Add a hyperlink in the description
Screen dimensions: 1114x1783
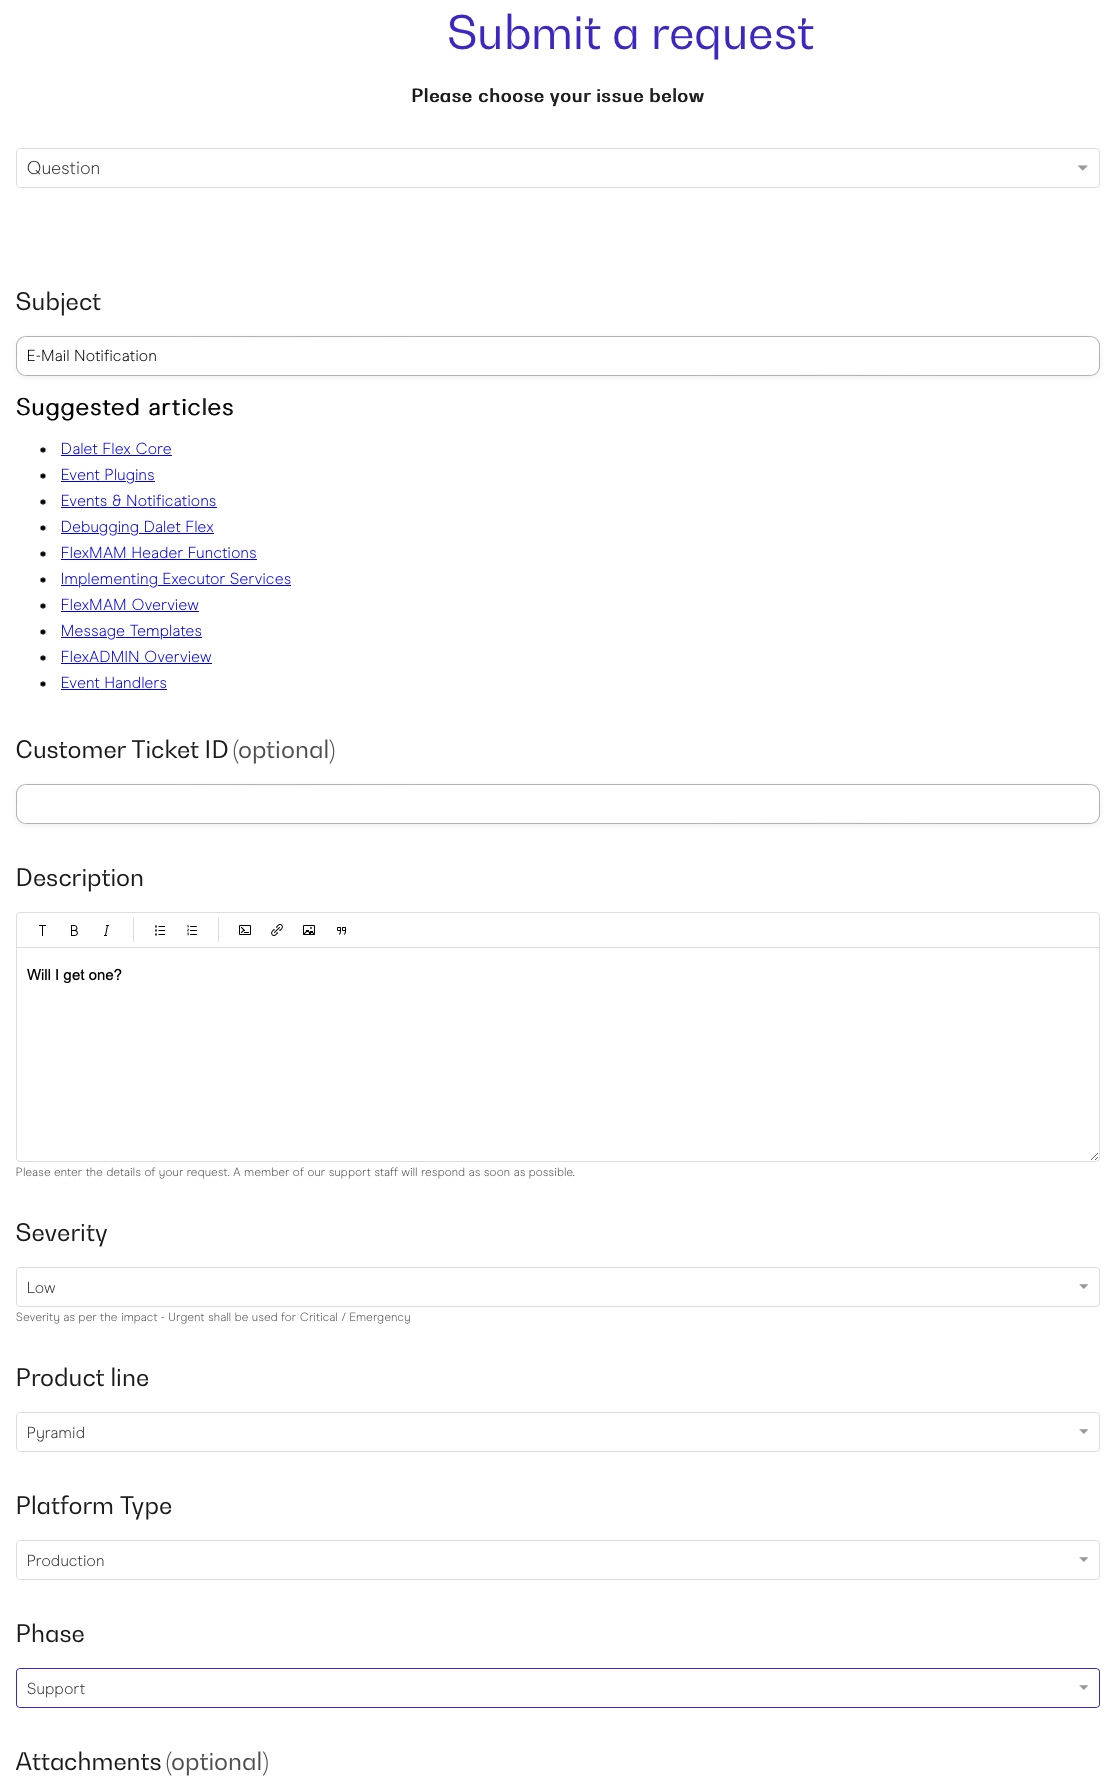277,930
